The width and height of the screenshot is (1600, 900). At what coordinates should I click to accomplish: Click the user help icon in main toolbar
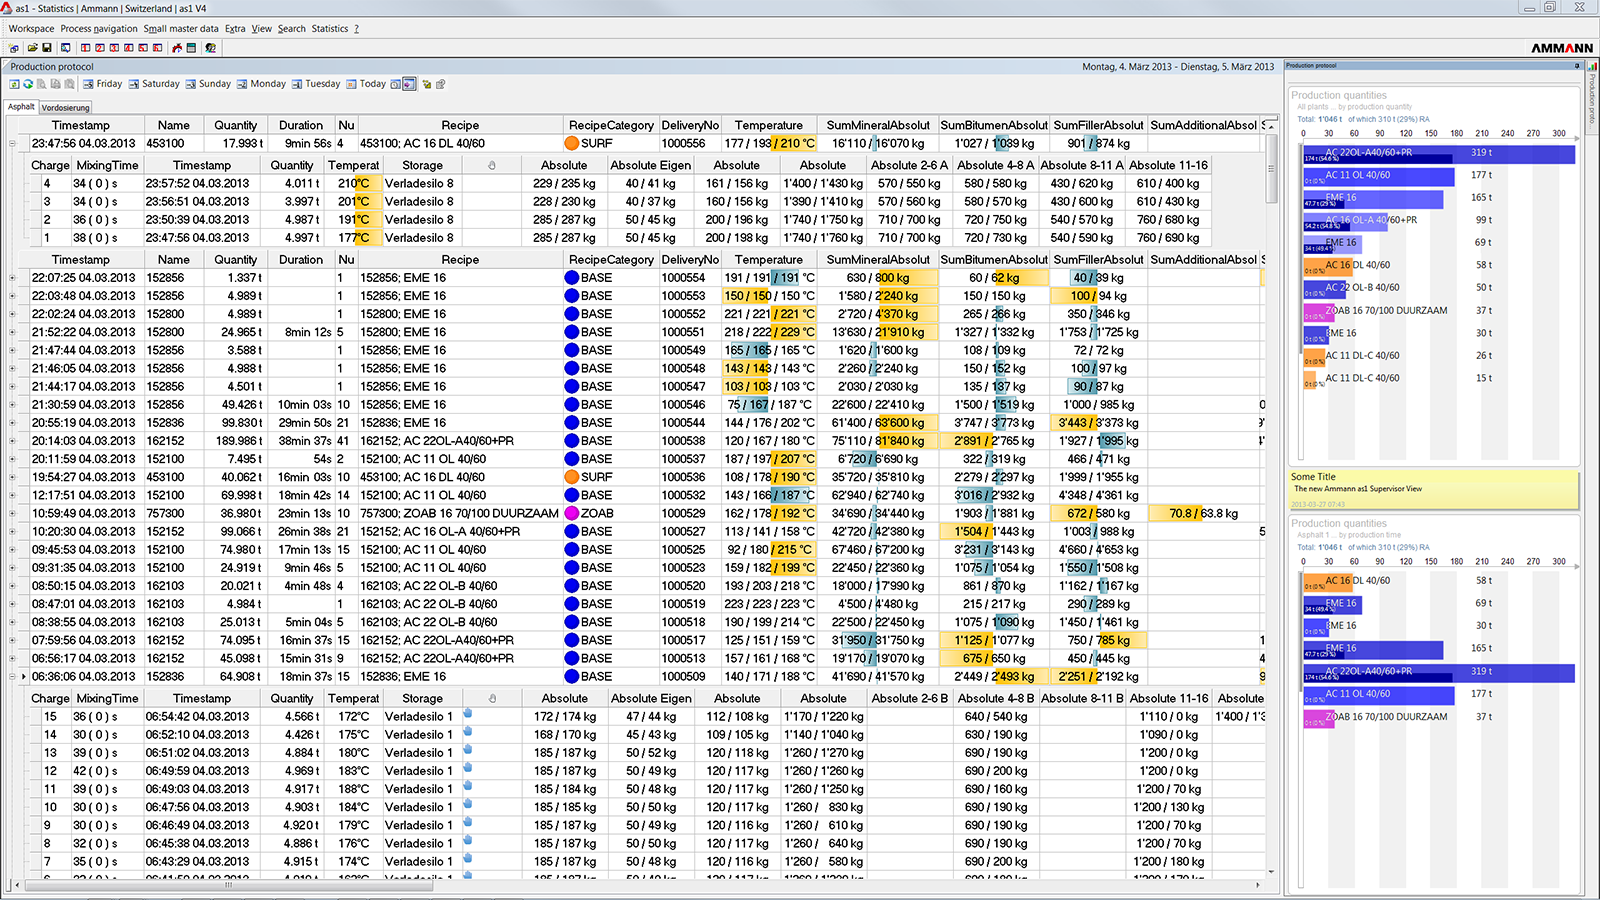pos(211,48)
